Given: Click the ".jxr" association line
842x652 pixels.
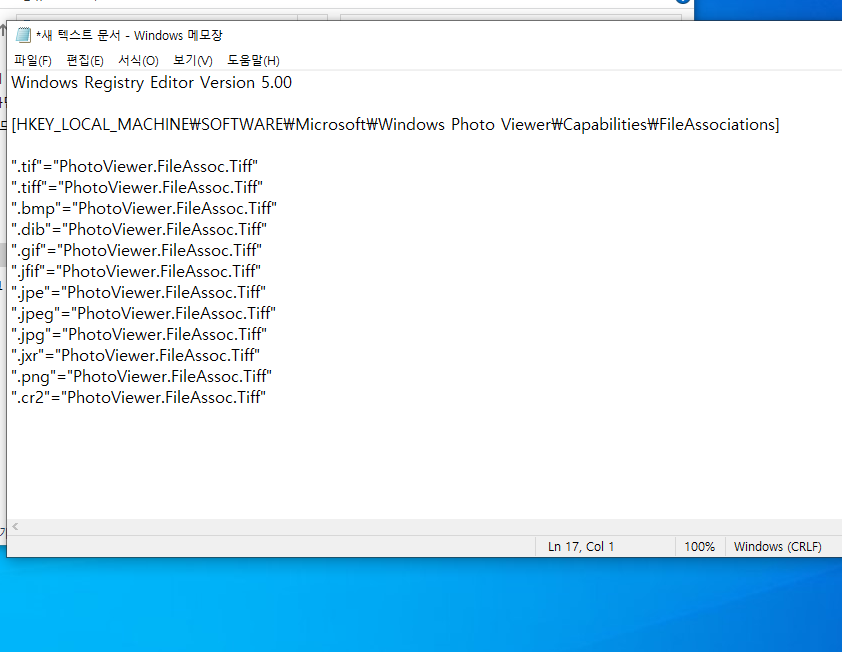Looking at the screenshot, I should click(x=135, y=355).
